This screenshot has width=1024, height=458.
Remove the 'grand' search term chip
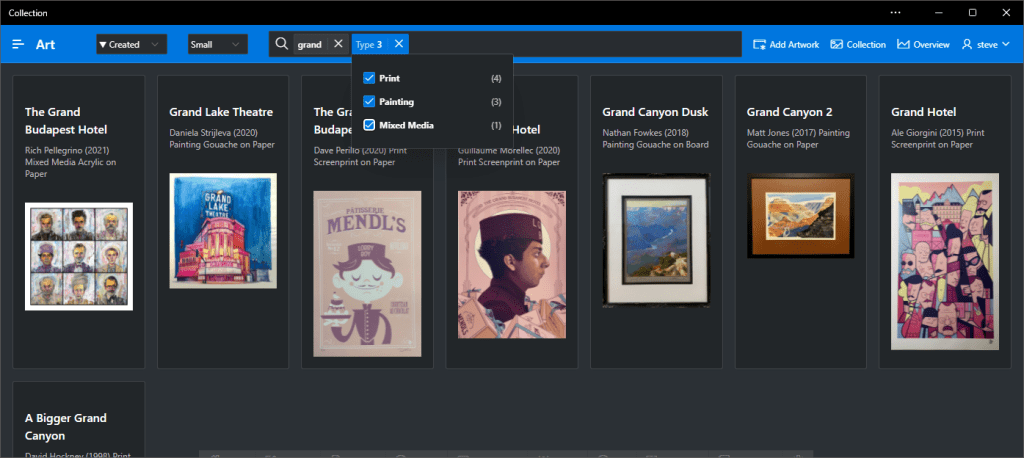pyautogui.click(x=338, y=44)
